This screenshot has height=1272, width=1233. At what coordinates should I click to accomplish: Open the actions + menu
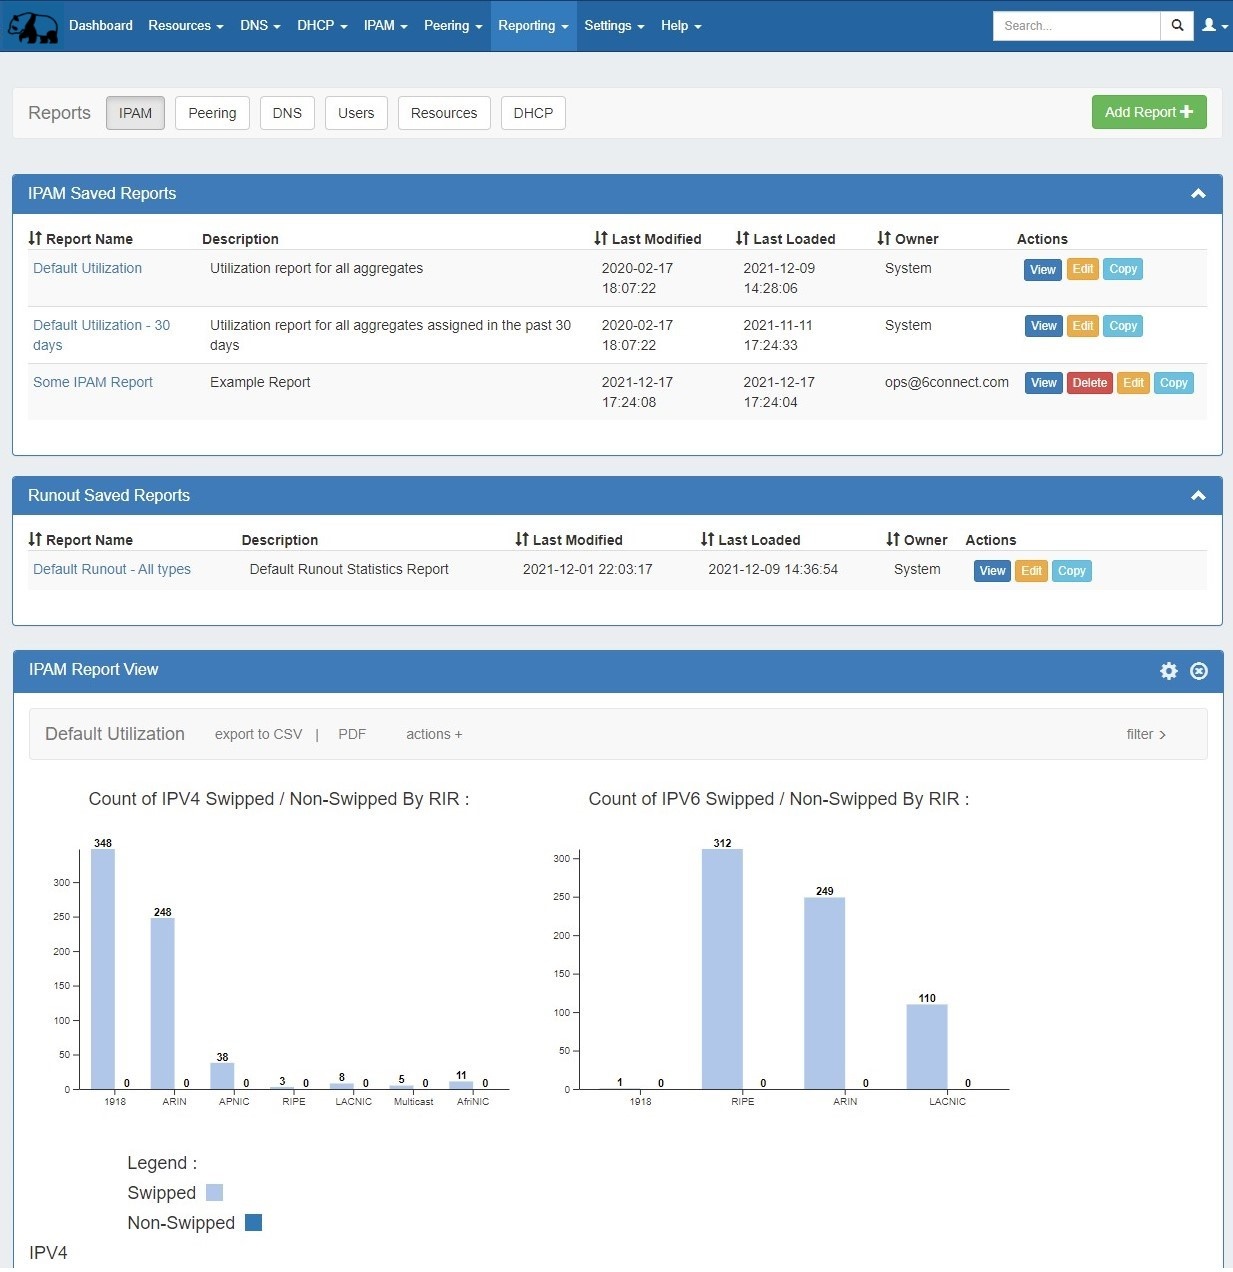(x=434, y=734)
